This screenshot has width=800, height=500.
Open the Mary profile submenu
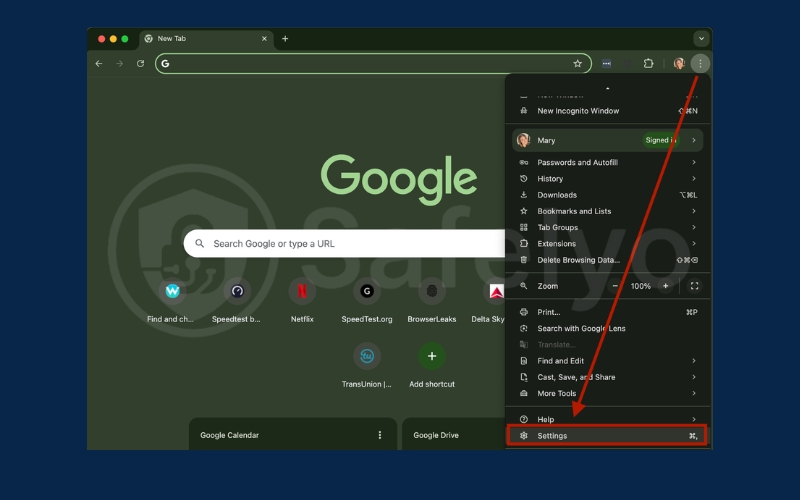[x=607, y=140]
